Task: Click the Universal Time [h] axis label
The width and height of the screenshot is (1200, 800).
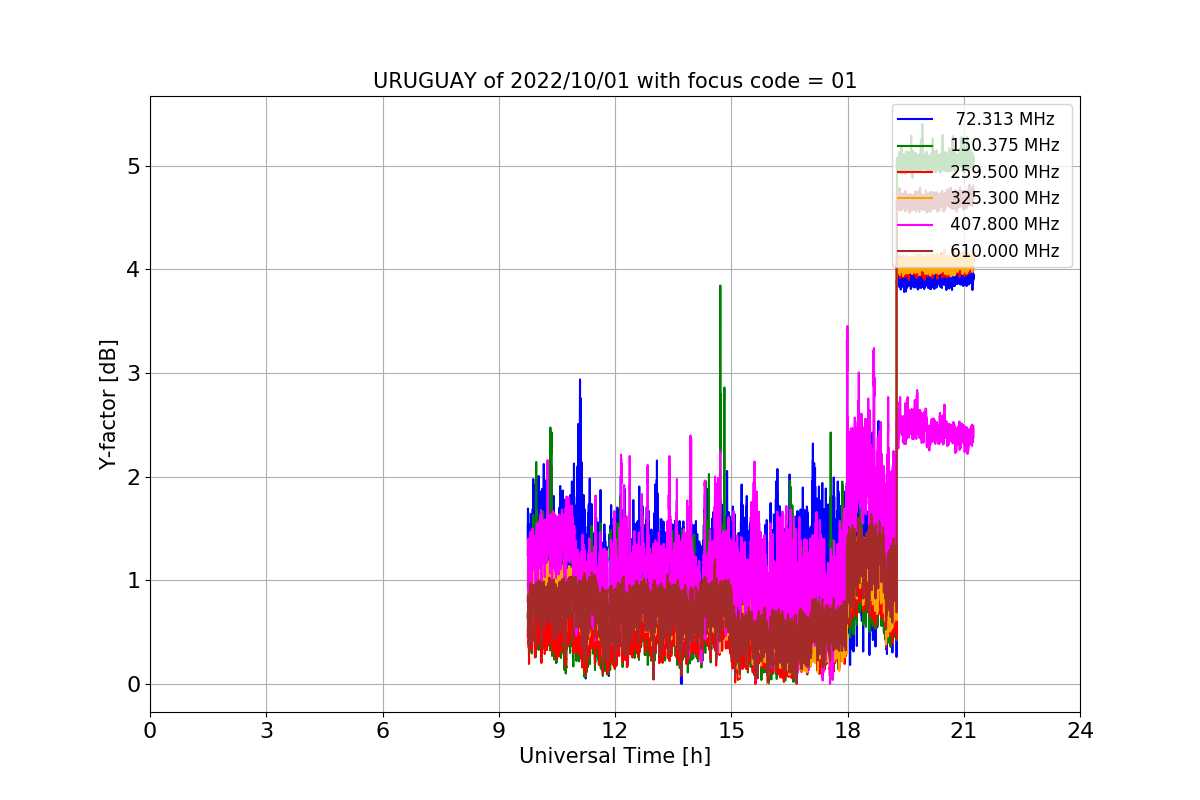Action: 615,757
